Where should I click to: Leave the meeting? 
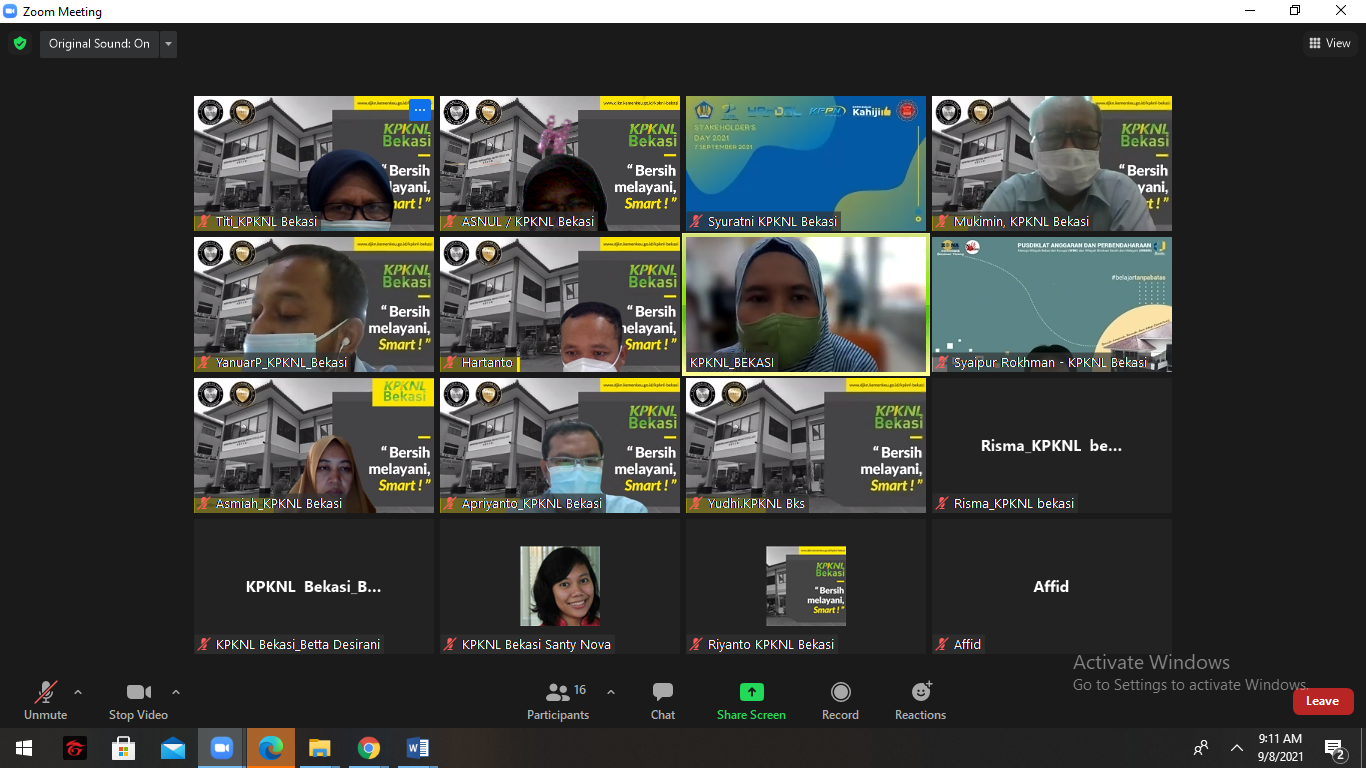click(1322, 701)
